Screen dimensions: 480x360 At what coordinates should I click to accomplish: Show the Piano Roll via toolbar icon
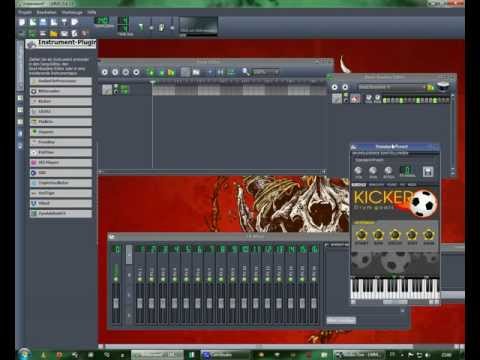(43, 33)
